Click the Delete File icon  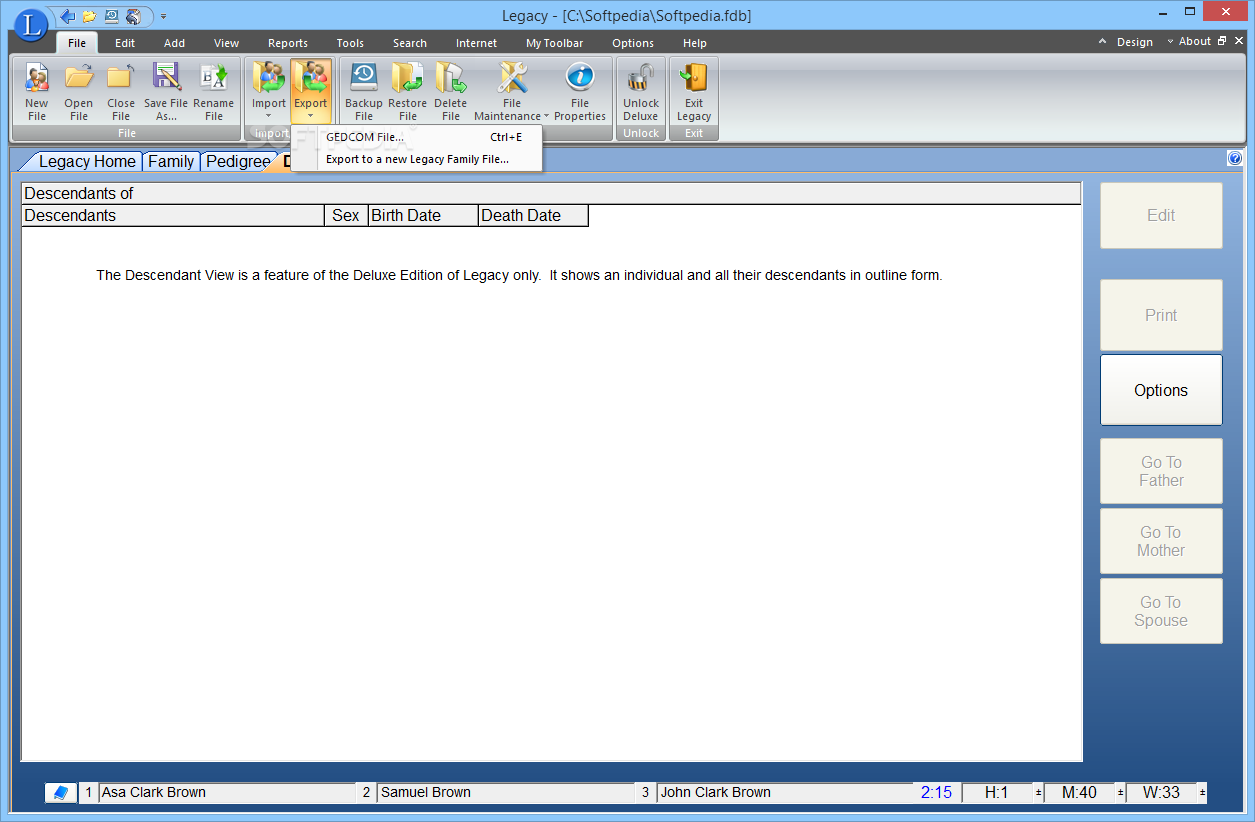(x=450, y=77)
